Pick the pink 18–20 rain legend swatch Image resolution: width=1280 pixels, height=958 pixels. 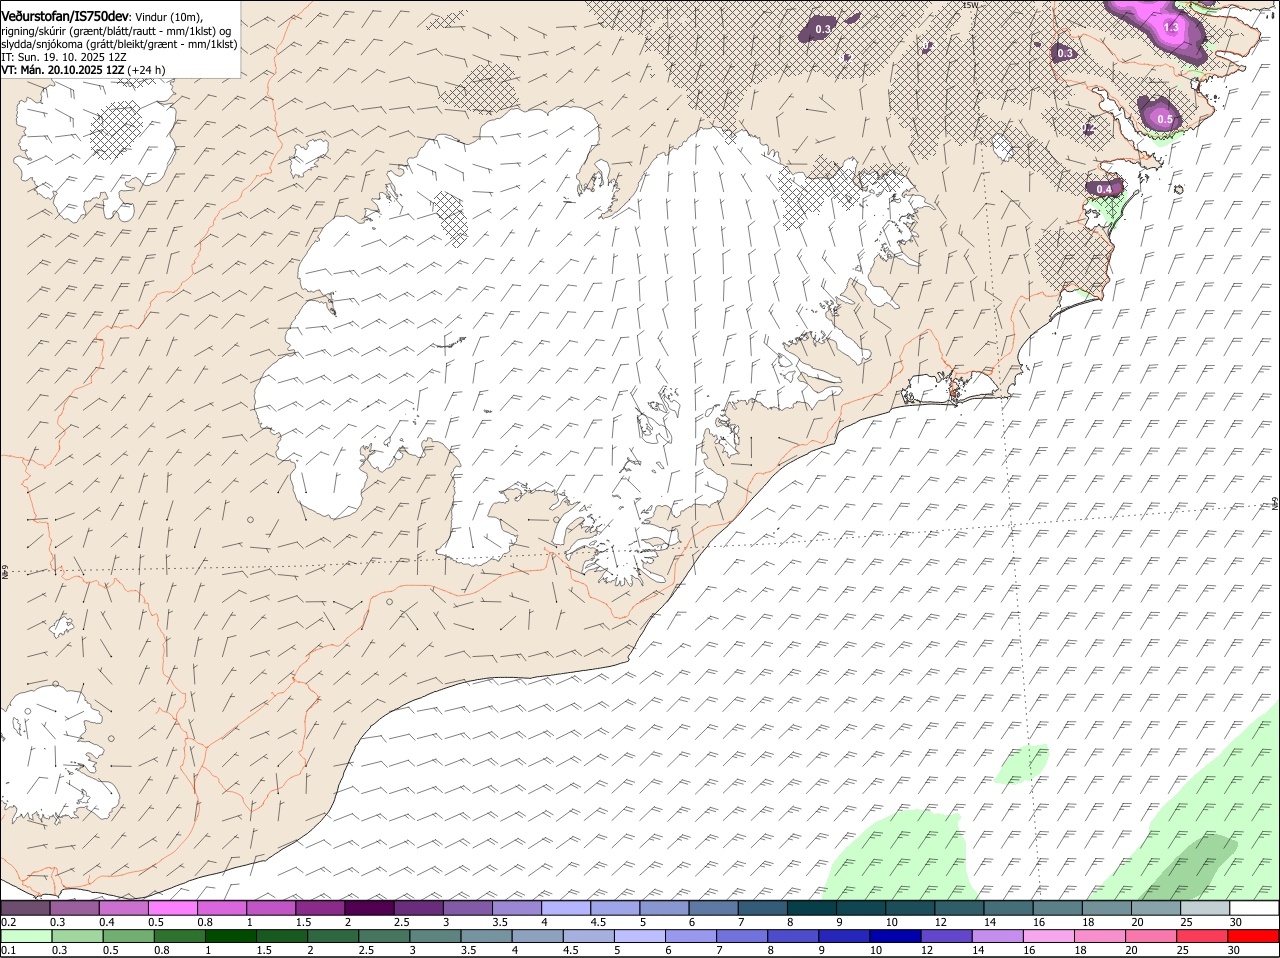(x=1101, y=936)
